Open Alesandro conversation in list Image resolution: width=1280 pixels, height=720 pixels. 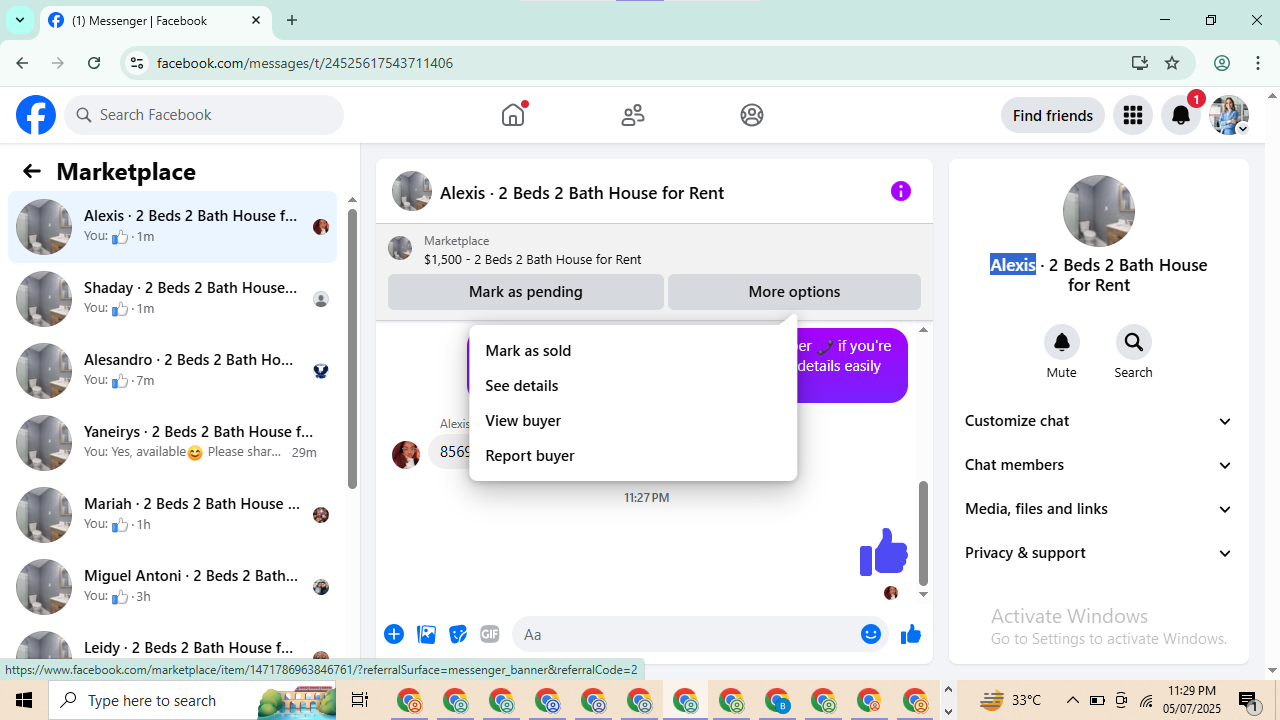[x=173, y=371]
